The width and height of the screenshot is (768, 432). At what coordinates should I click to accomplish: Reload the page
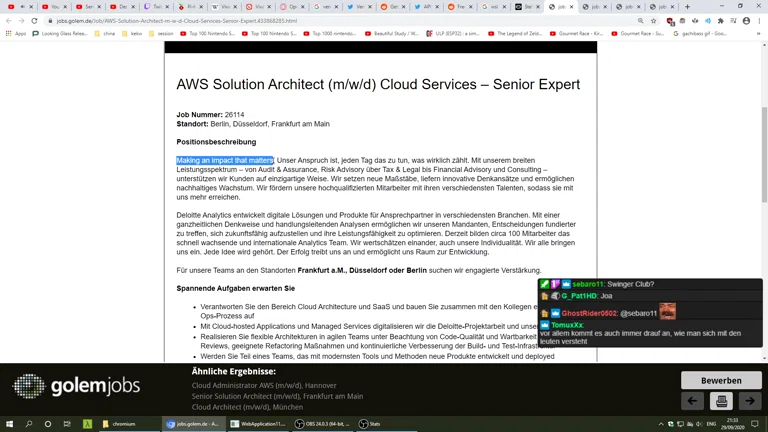[x=34, y=20]
